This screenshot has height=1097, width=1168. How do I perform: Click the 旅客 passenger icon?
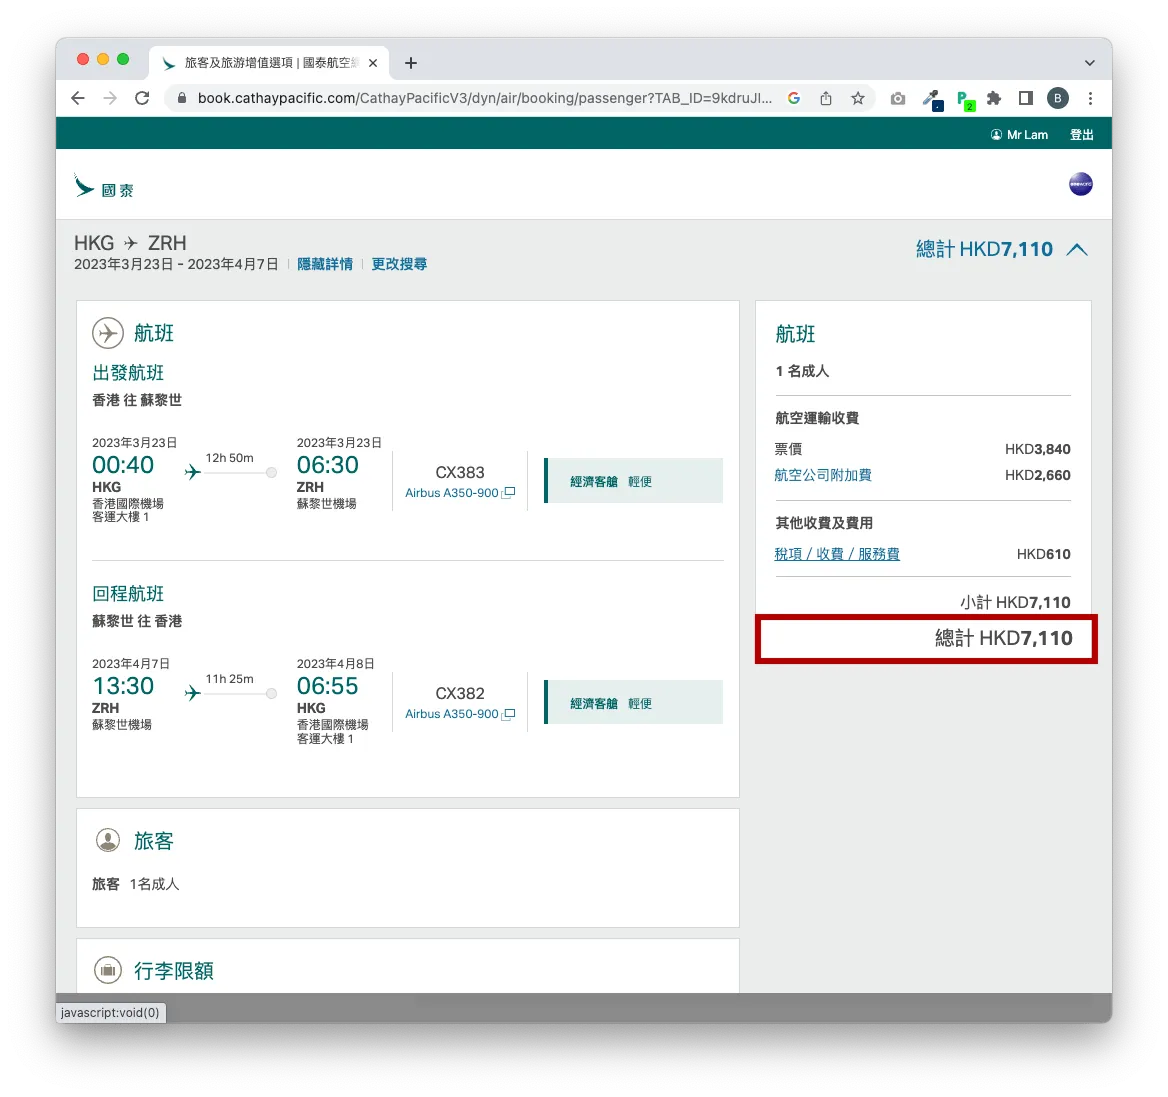pos(108,840)
